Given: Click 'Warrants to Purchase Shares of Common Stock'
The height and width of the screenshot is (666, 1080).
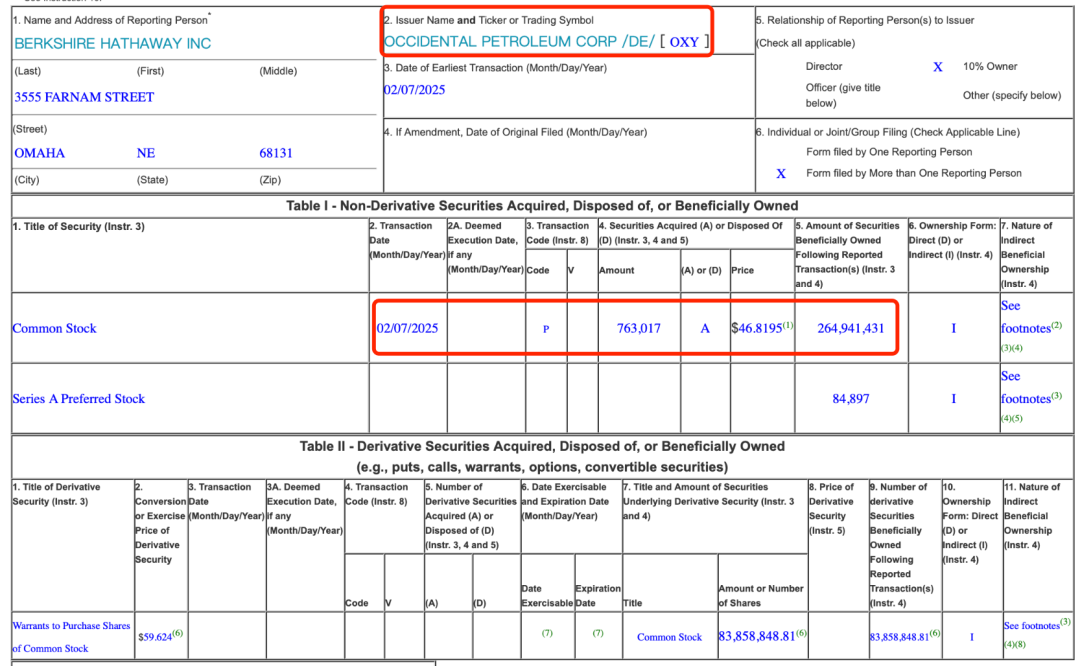Looking at the screenshot, I should [x=71, y=637].
